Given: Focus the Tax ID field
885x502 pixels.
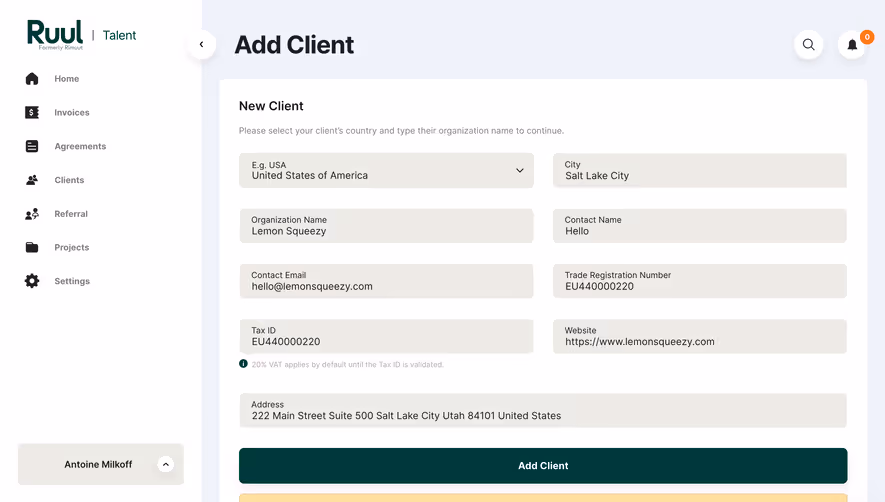Looking at the screenshot, I should (x=387, y=337).
